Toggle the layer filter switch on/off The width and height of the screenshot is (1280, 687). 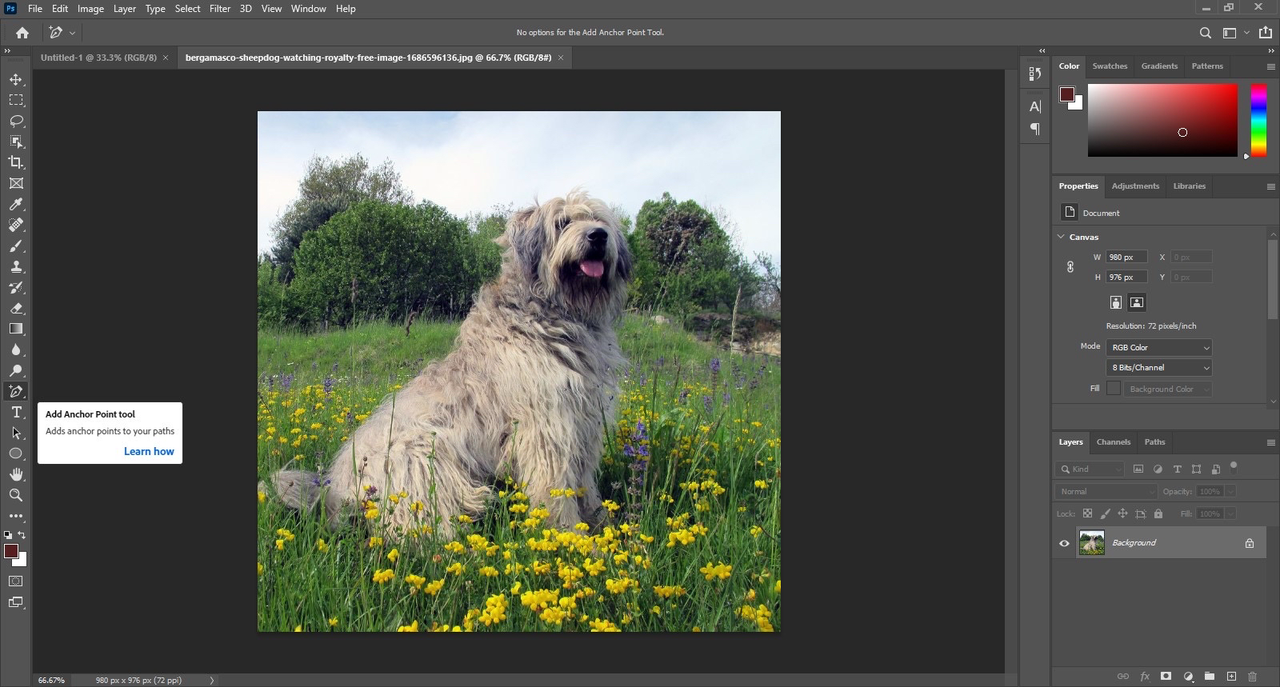[1234, 465]
